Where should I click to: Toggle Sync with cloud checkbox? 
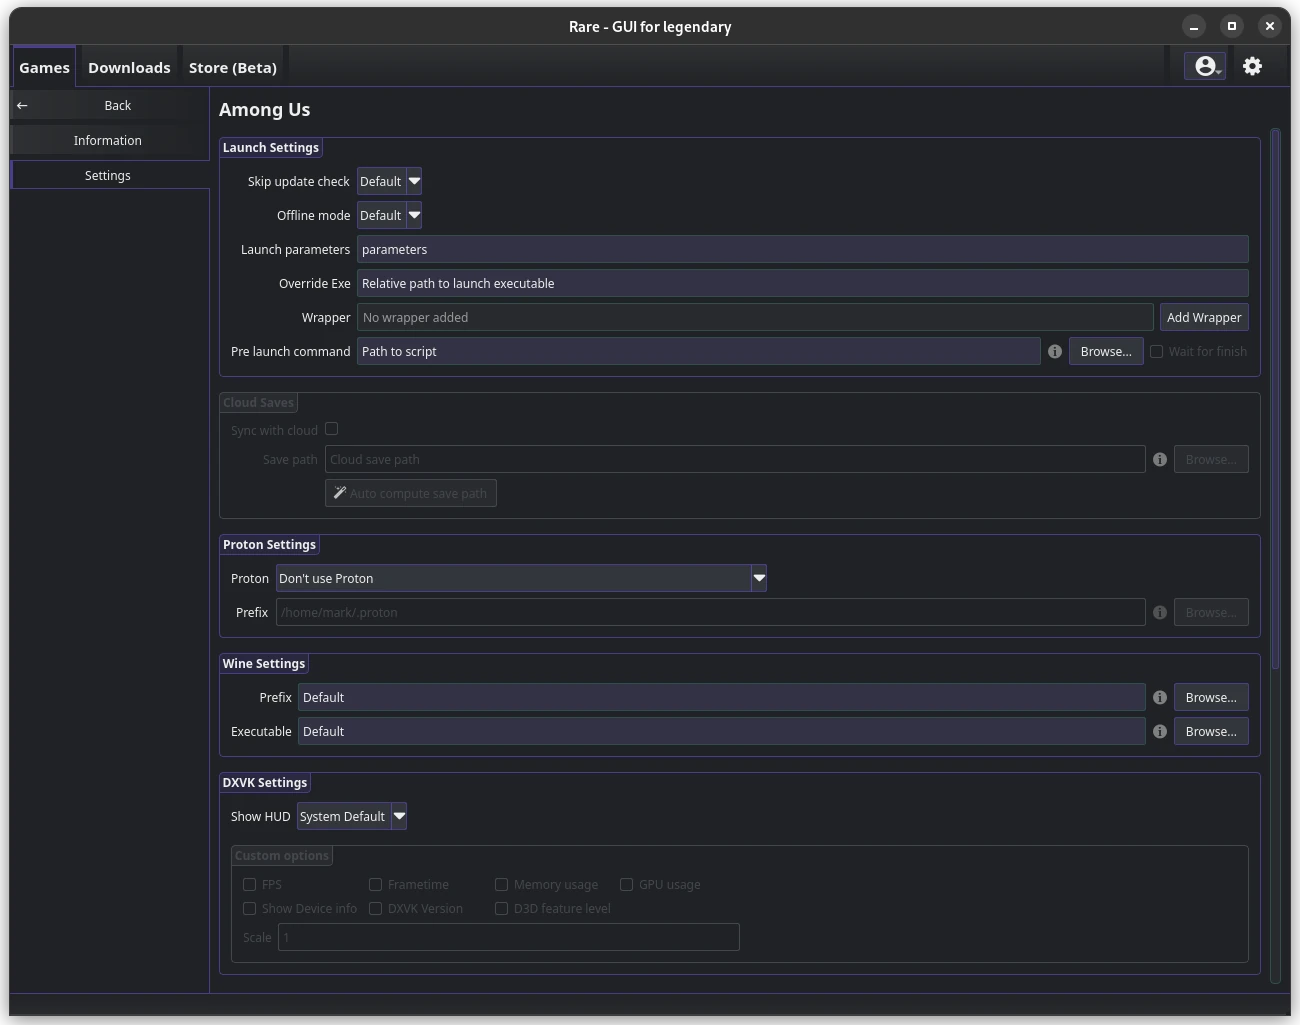coord(331,428)
